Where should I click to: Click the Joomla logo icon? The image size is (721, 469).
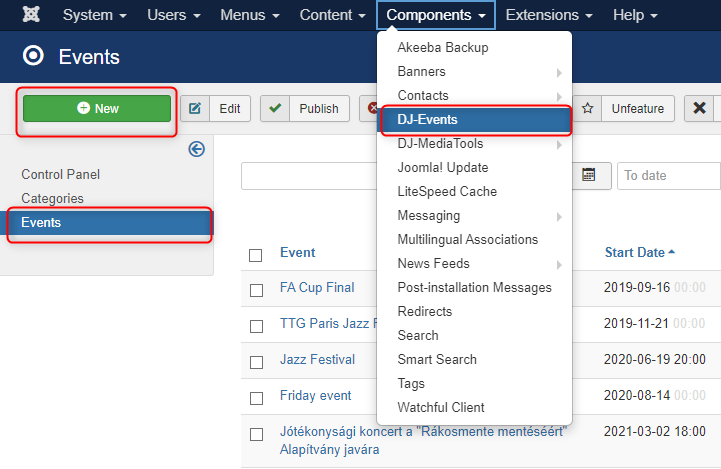click(x=31, y=15)
